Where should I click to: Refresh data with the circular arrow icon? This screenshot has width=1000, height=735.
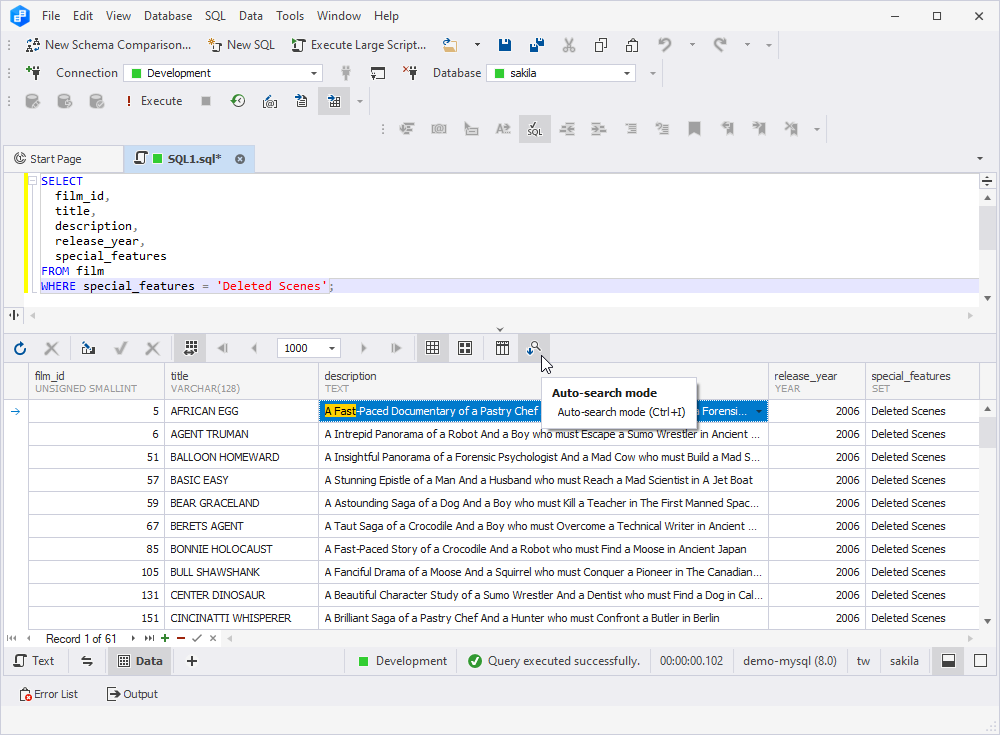pyautogui.click(x=20, y=348)
